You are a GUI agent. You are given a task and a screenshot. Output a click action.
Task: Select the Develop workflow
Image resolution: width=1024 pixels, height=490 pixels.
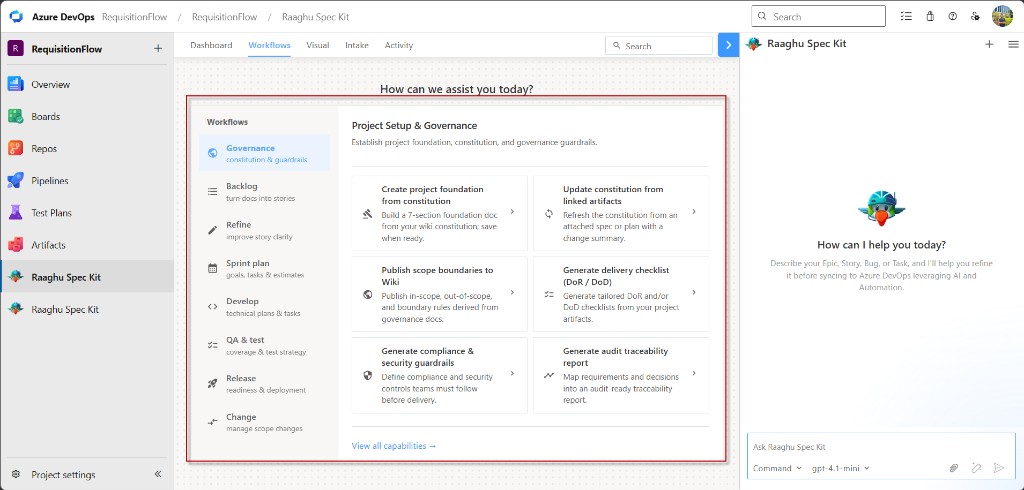coord(264,306)
